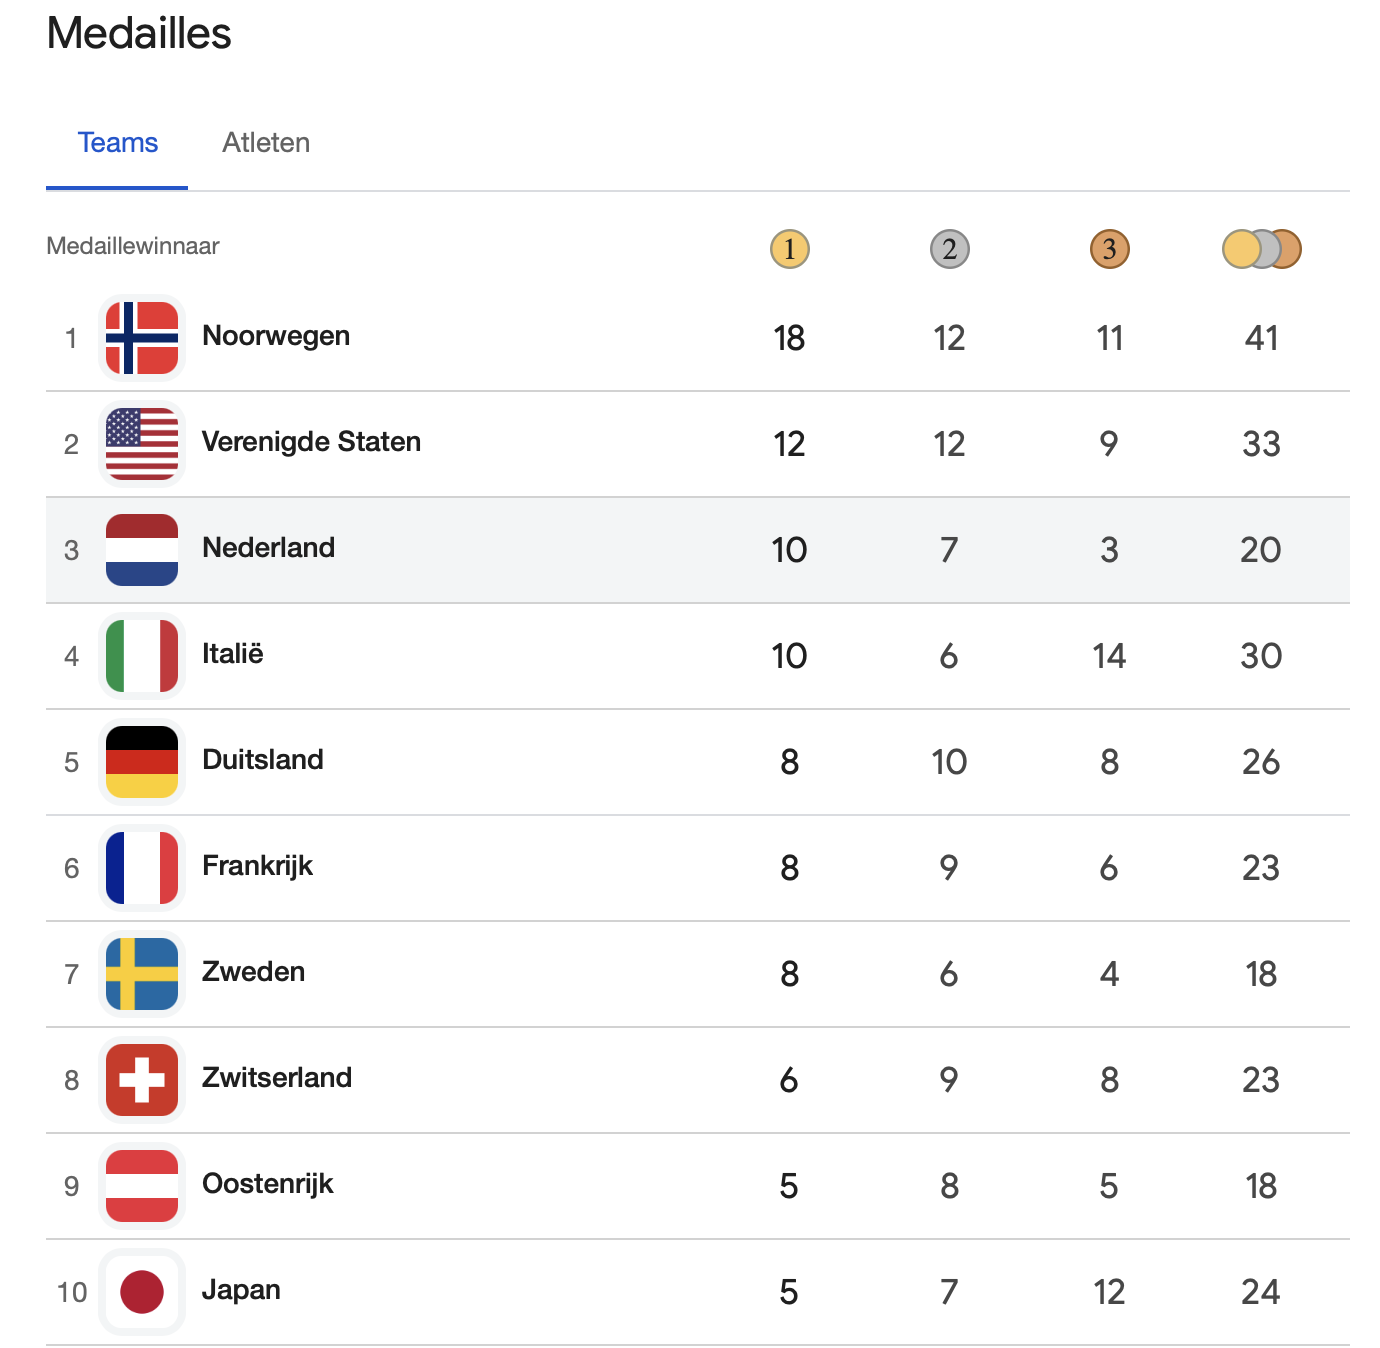Click the United States flag icon
This screenshot has width=1380, height=1348.
[x=142, y=444]
